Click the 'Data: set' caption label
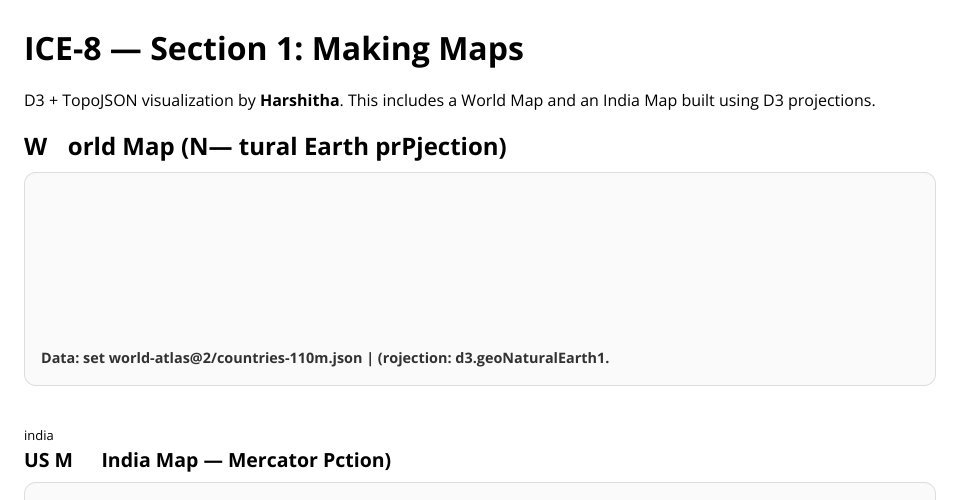This screenshot has width=960, height=500. (x=73, y=358)
